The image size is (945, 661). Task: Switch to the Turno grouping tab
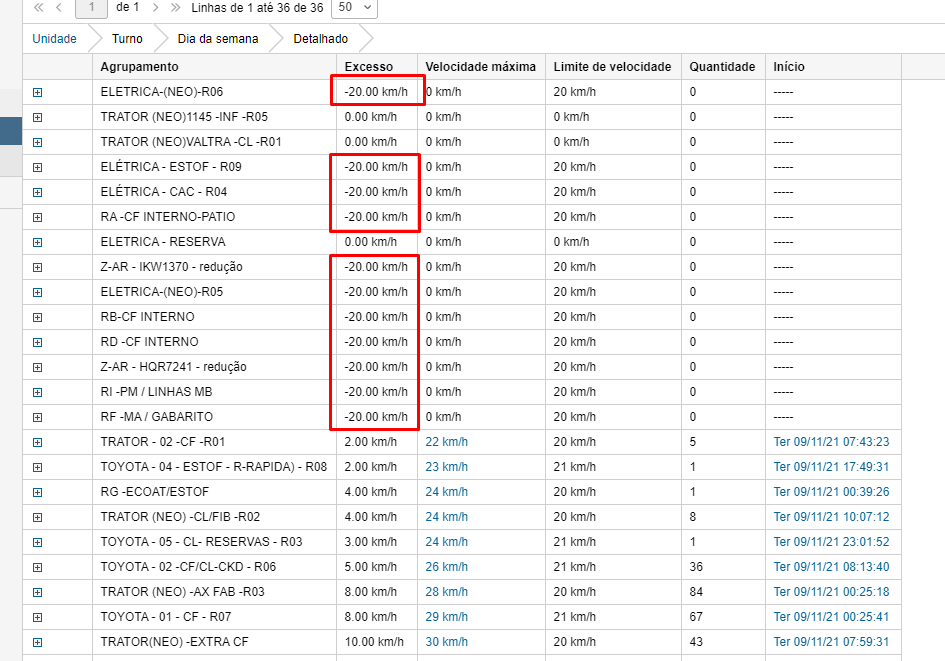click(x=127, y=39)
